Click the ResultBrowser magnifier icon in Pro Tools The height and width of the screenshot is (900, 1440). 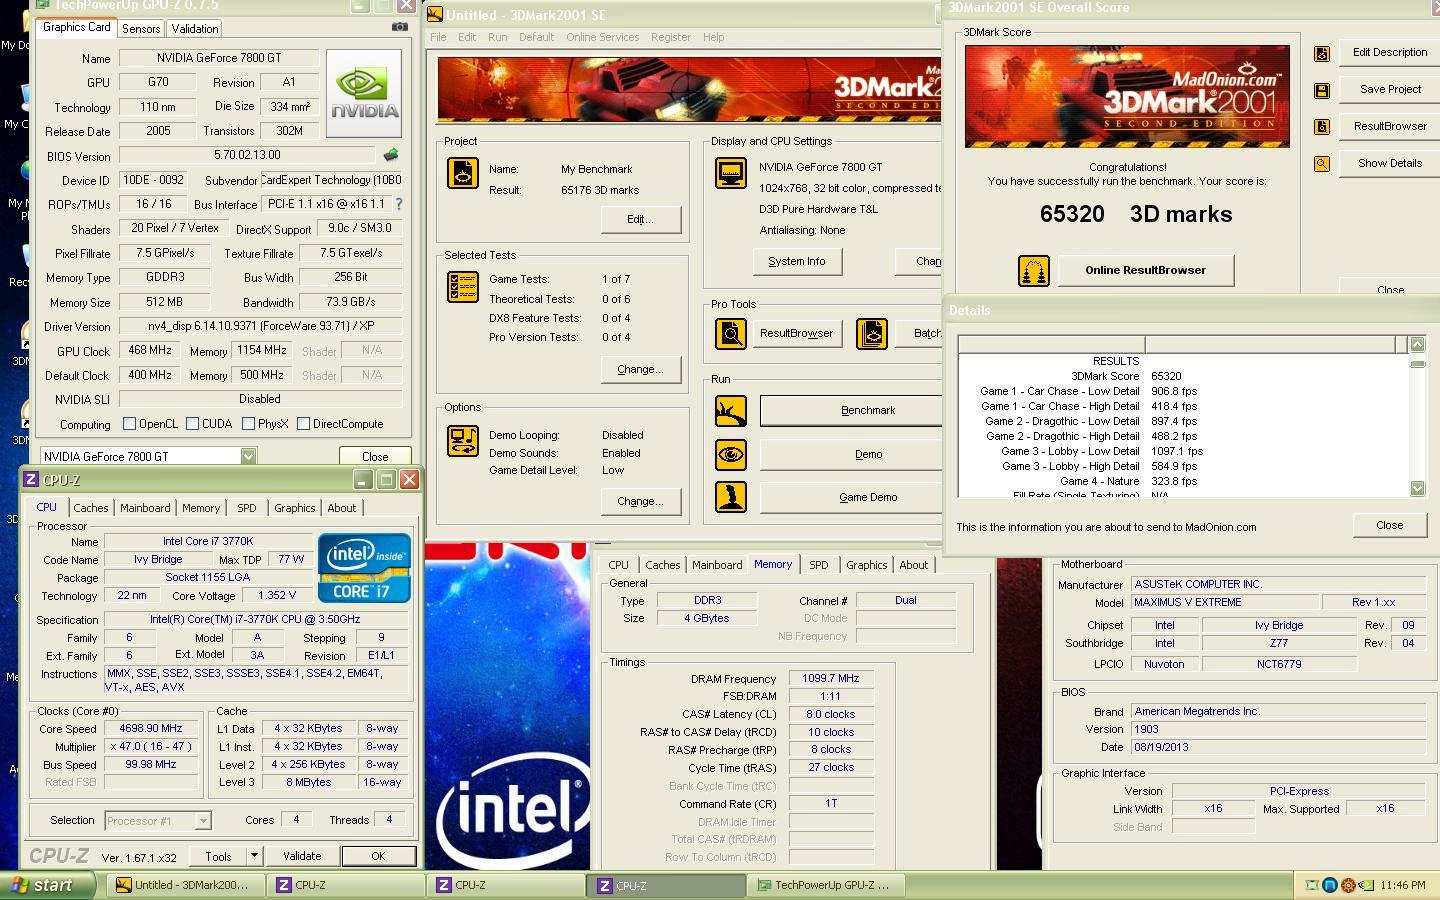point(731,334)
